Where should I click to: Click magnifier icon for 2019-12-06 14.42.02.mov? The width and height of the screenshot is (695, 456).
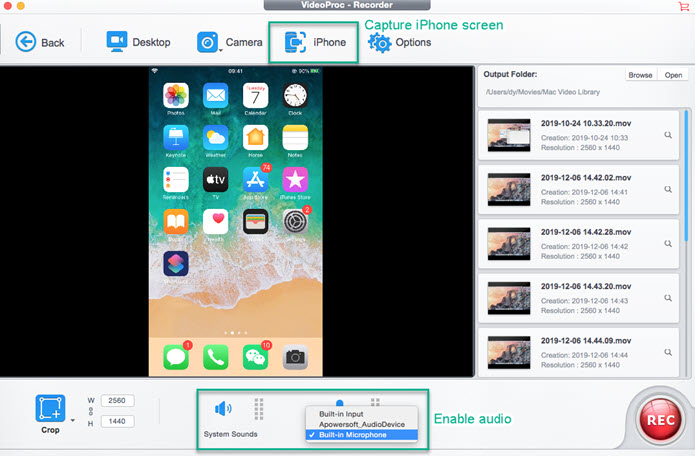click(668, 189)
